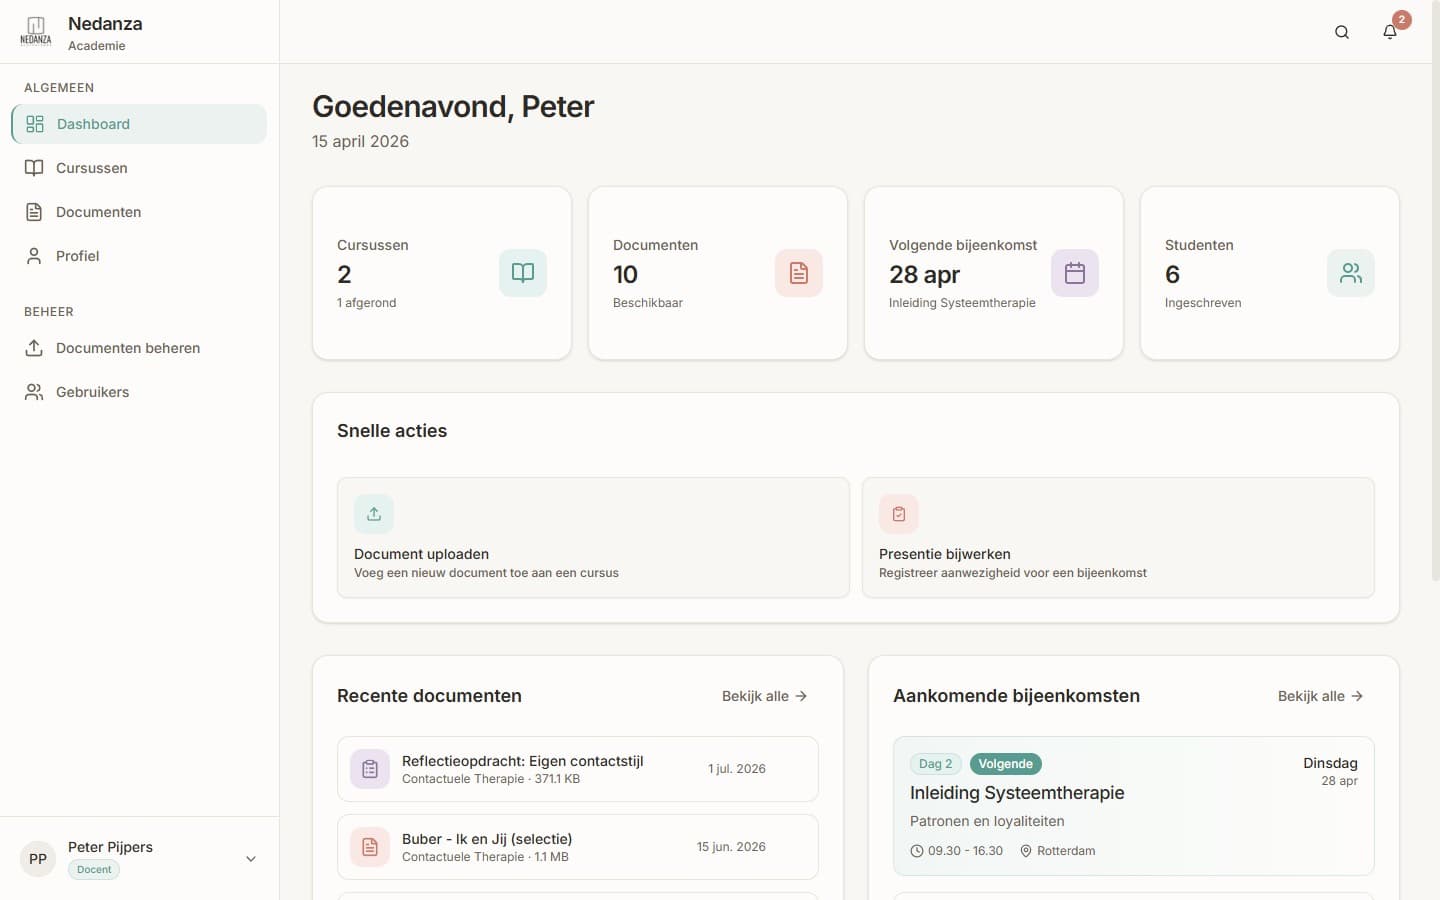Open the search icon in header
This screenshot has height=900, width=1440.
pyautogui.click(x=1342, y=32)
